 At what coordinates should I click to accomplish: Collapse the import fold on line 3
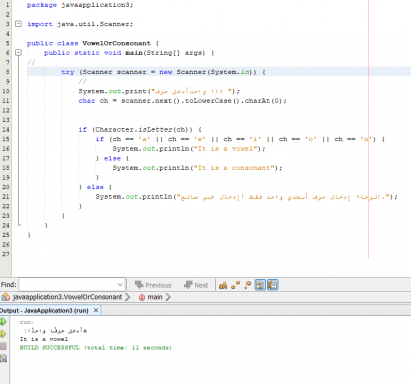click(x=19, y=24)
